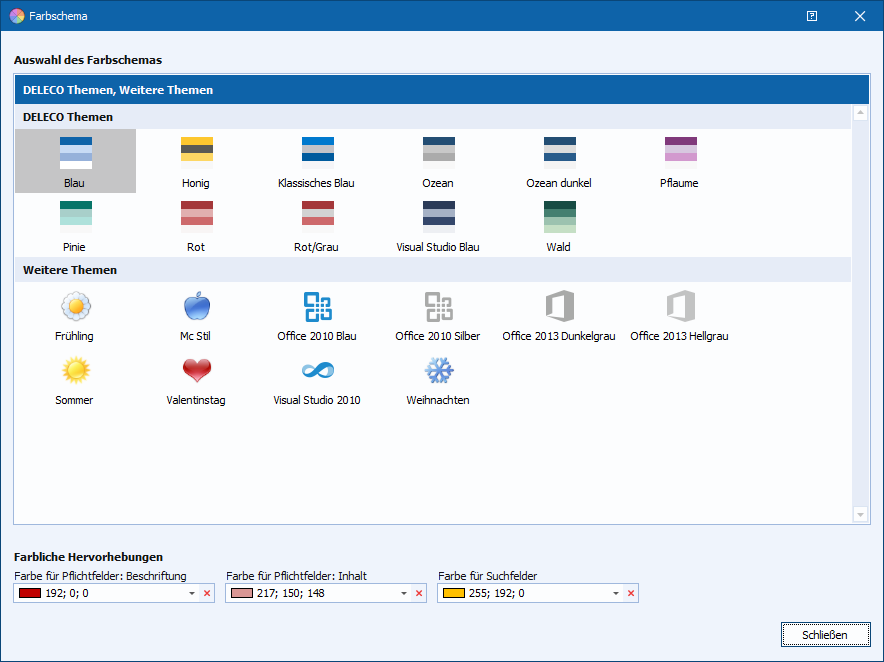Choose the Klassisches Blau theme
This screenshot has width=884, height=662.
(x=317, y=150)
